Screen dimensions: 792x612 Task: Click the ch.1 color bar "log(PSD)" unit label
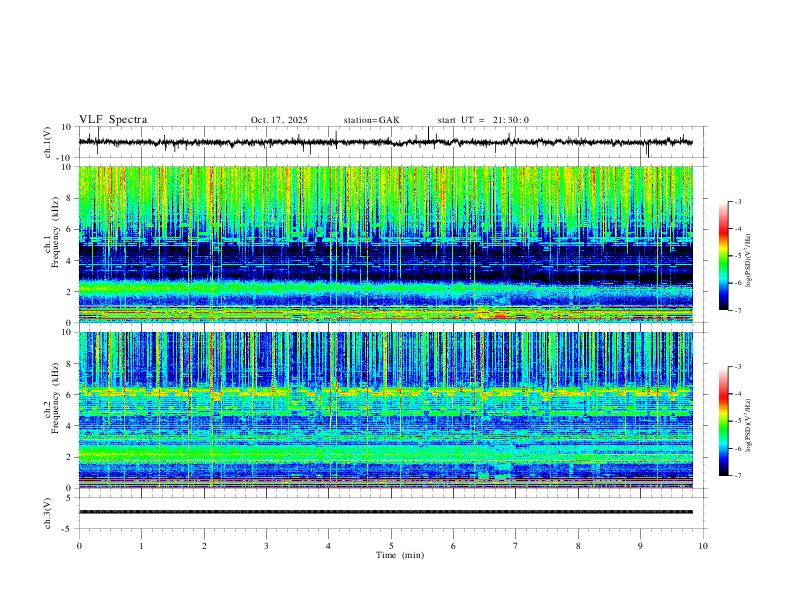[x=749, y=261]
